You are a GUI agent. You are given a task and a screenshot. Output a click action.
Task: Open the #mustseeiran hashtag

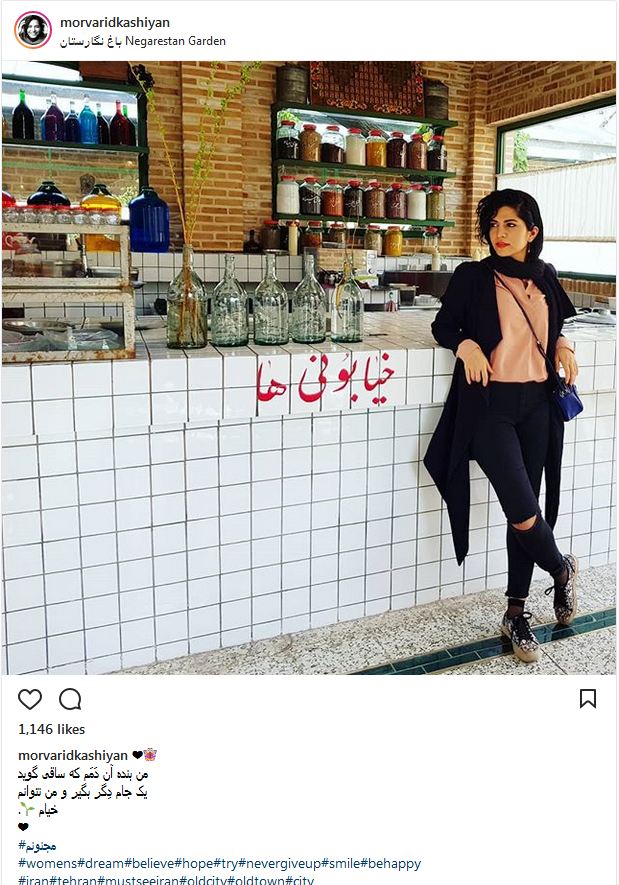coord(139,880)
